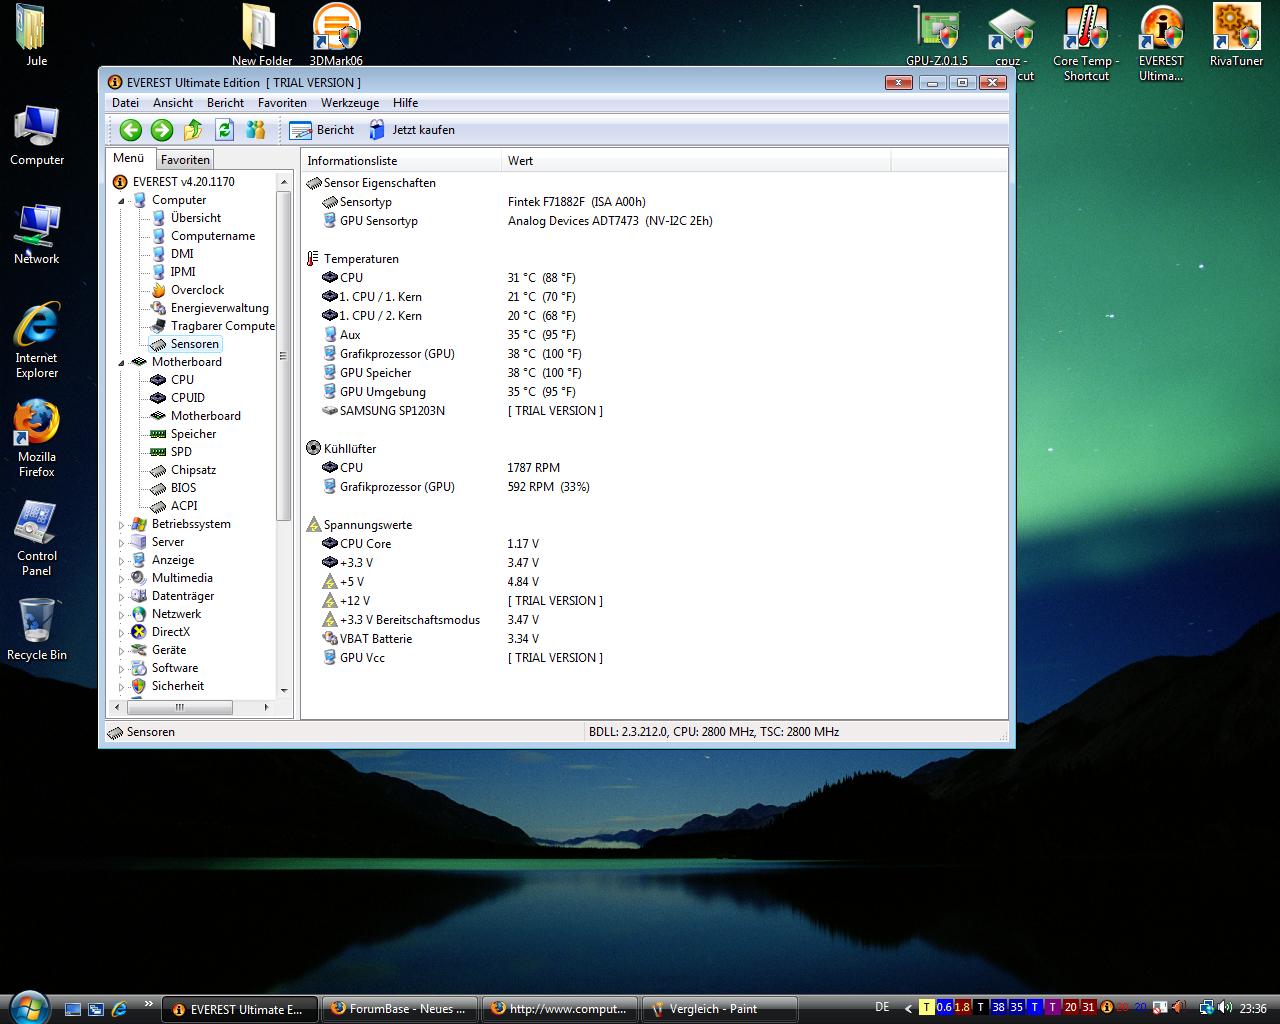This screenshot has height=1024, width=1280.
Task: Open Core Temp shortcut desktop icon
Action: click(1086, 44)
